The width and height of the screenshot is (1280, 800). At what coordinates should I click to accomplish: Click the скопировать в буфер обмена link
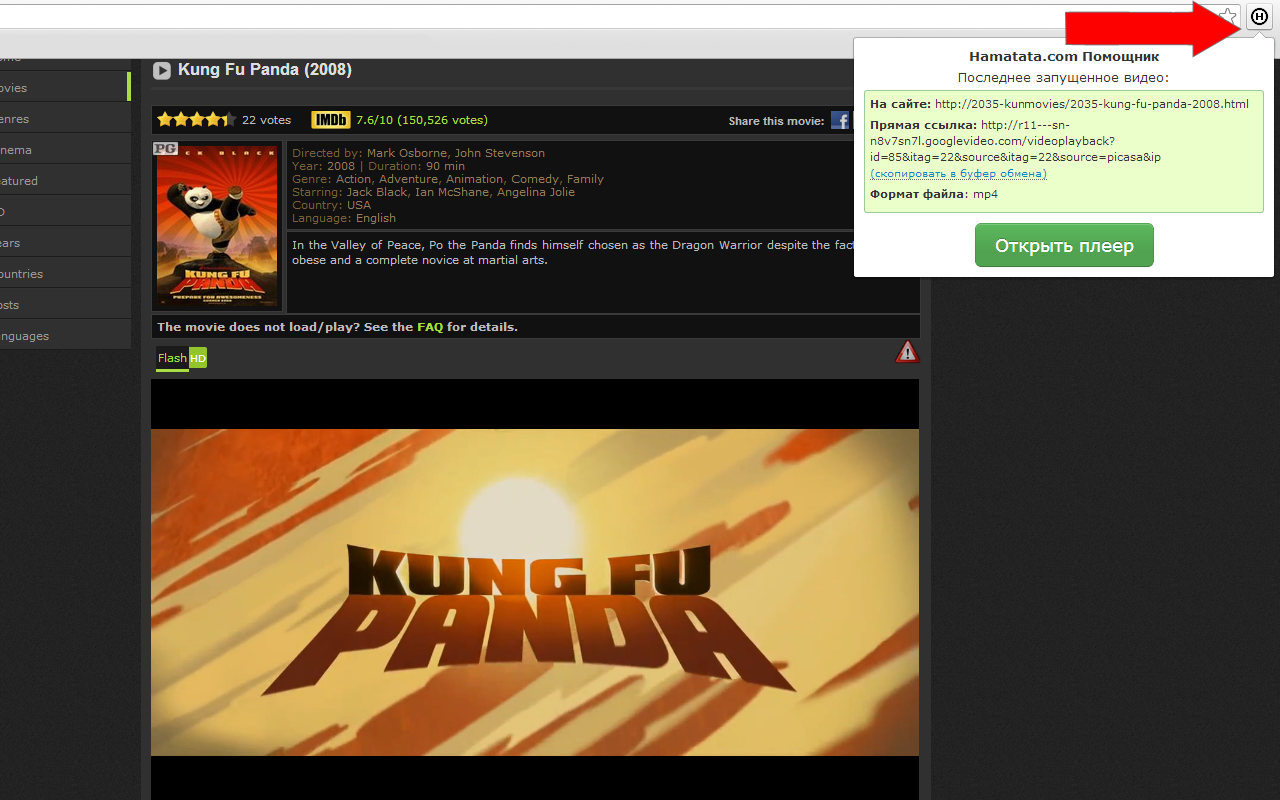(x=958, y=174)
